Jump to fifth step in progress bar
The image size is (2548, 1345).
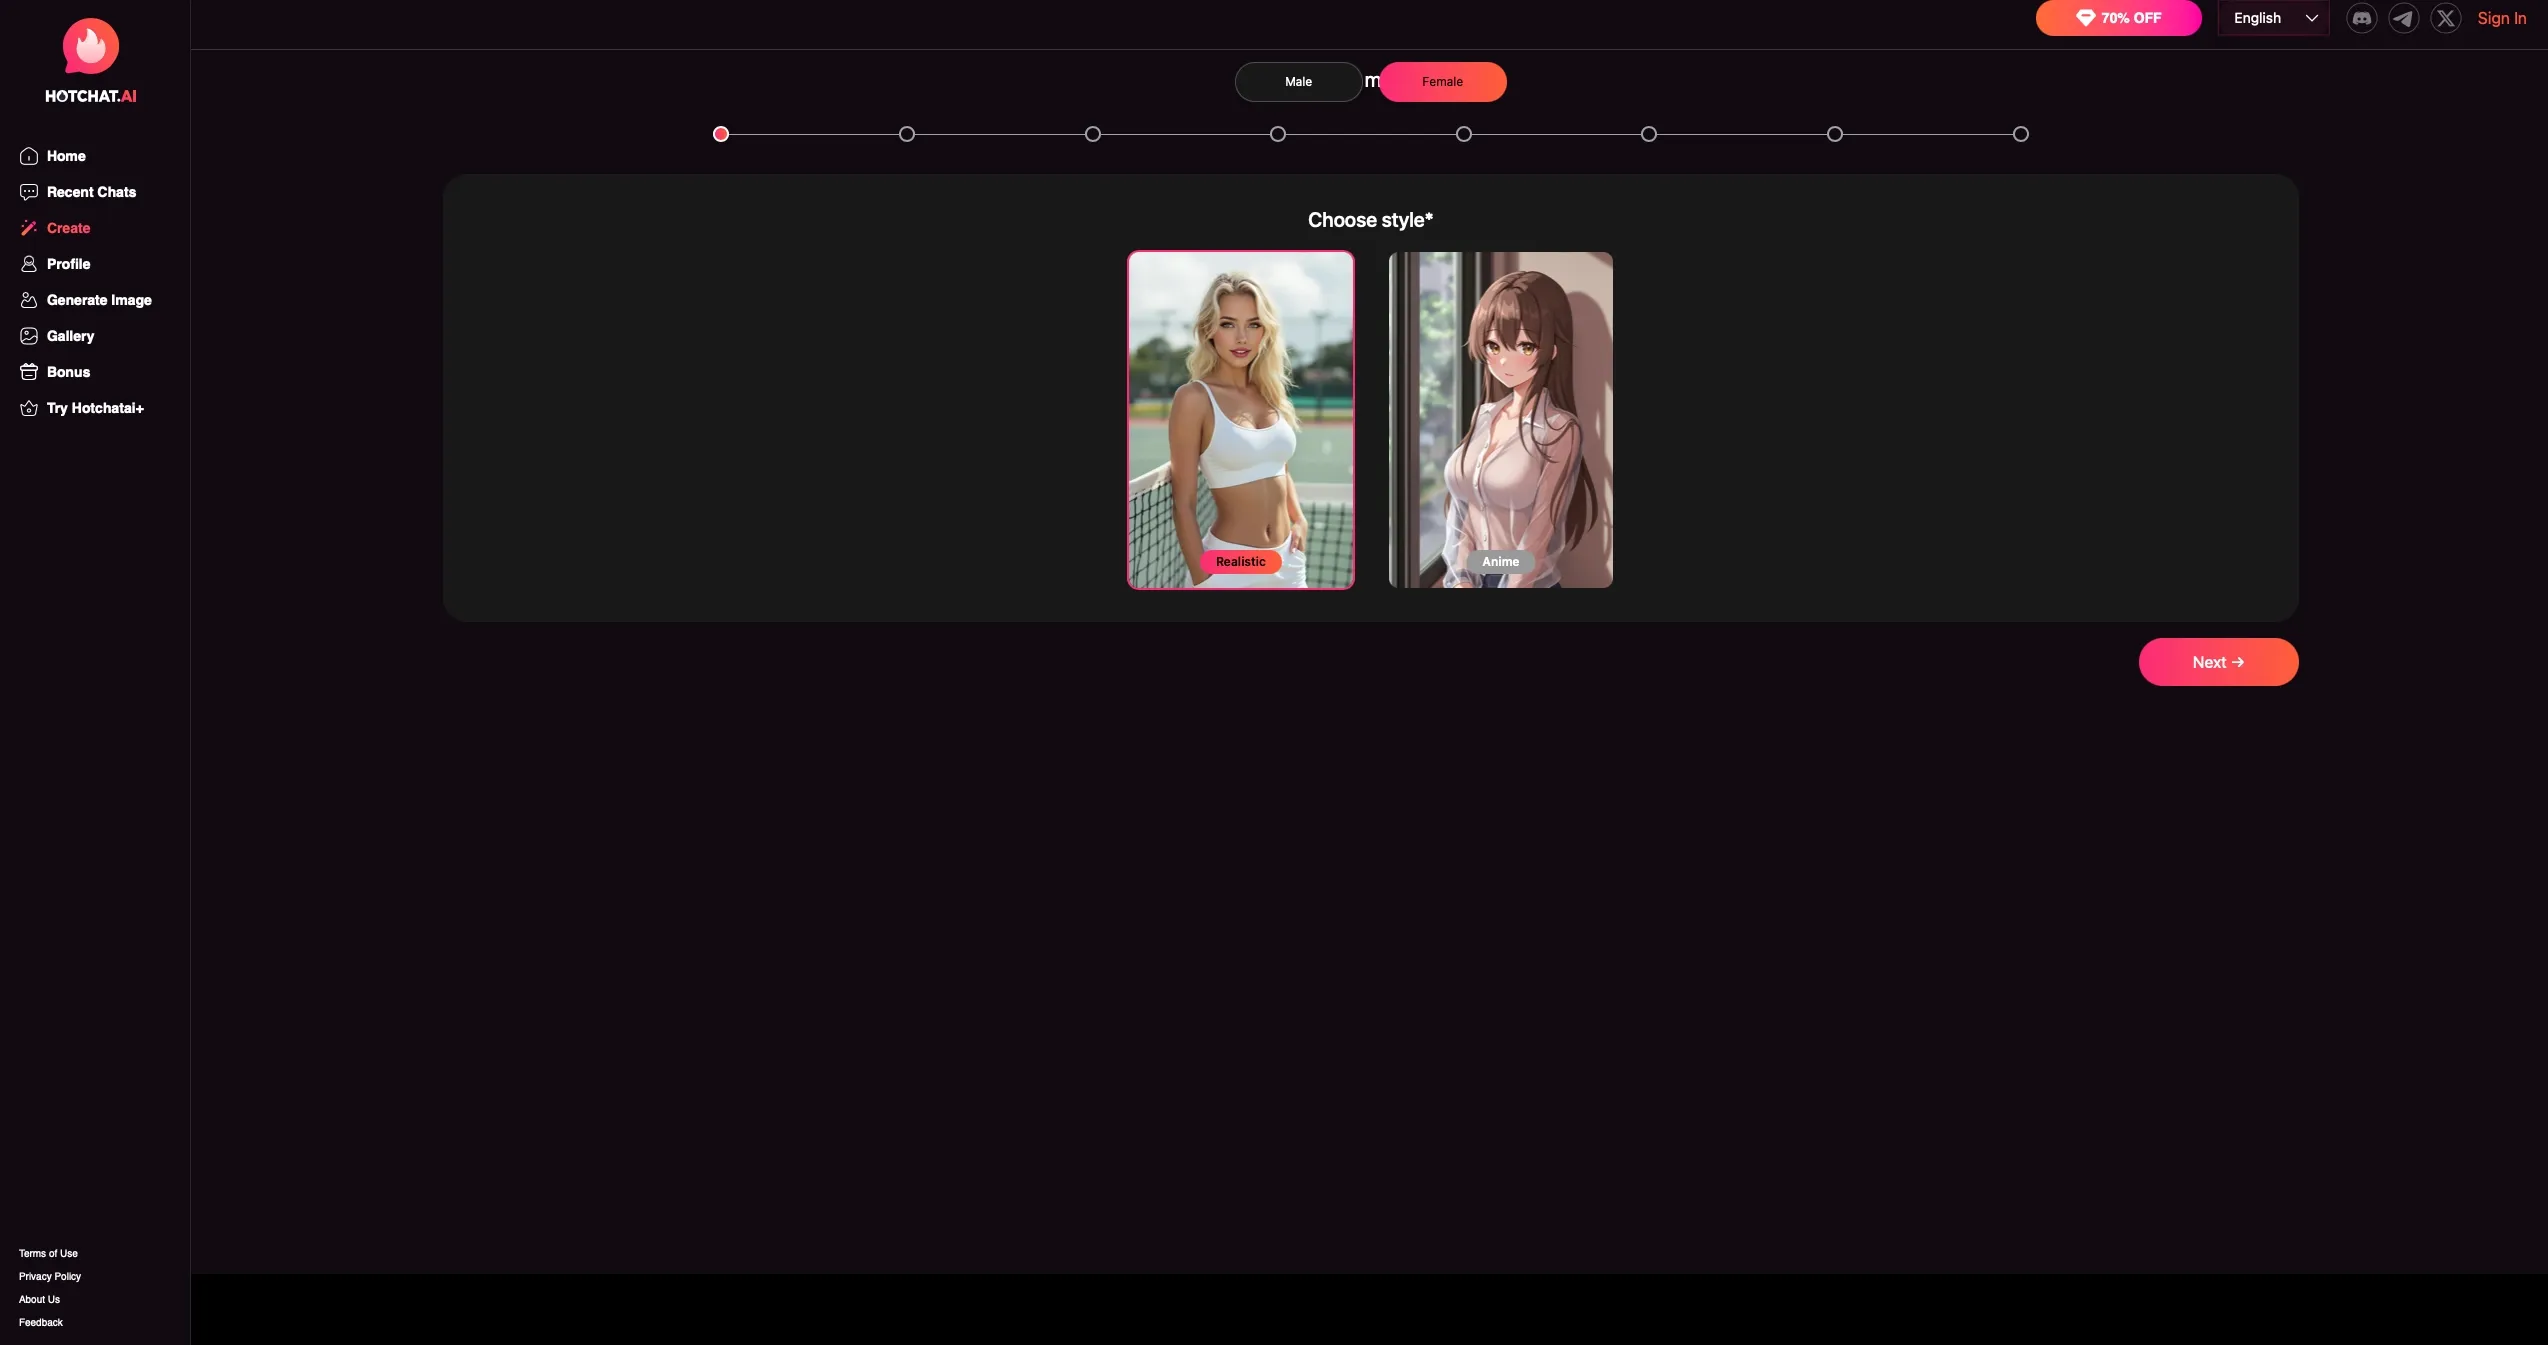tap(1464, 134)
